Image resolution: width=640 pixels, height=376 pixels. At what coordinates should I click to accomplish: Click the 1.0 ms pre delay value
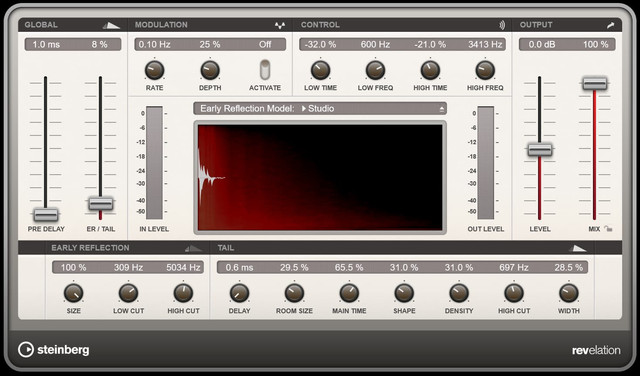click(x=46, y=44)
